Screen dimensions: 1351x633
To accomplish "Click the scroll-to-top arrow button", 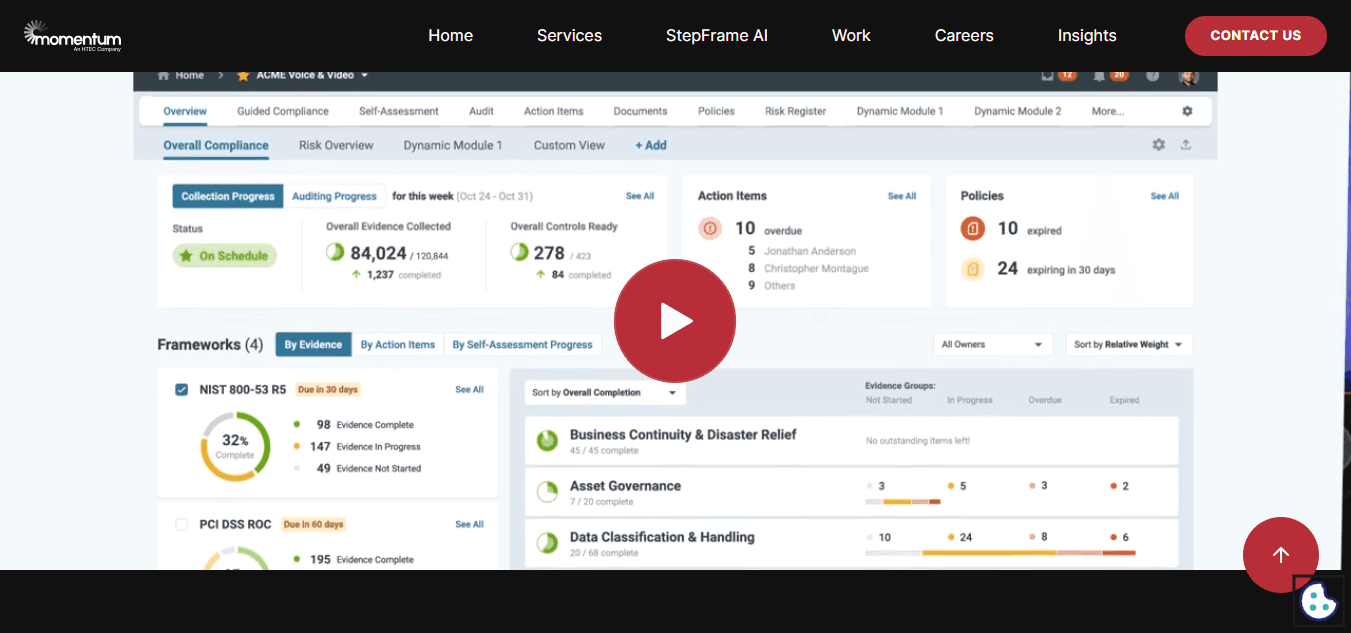I will [x=1281, y=555].
